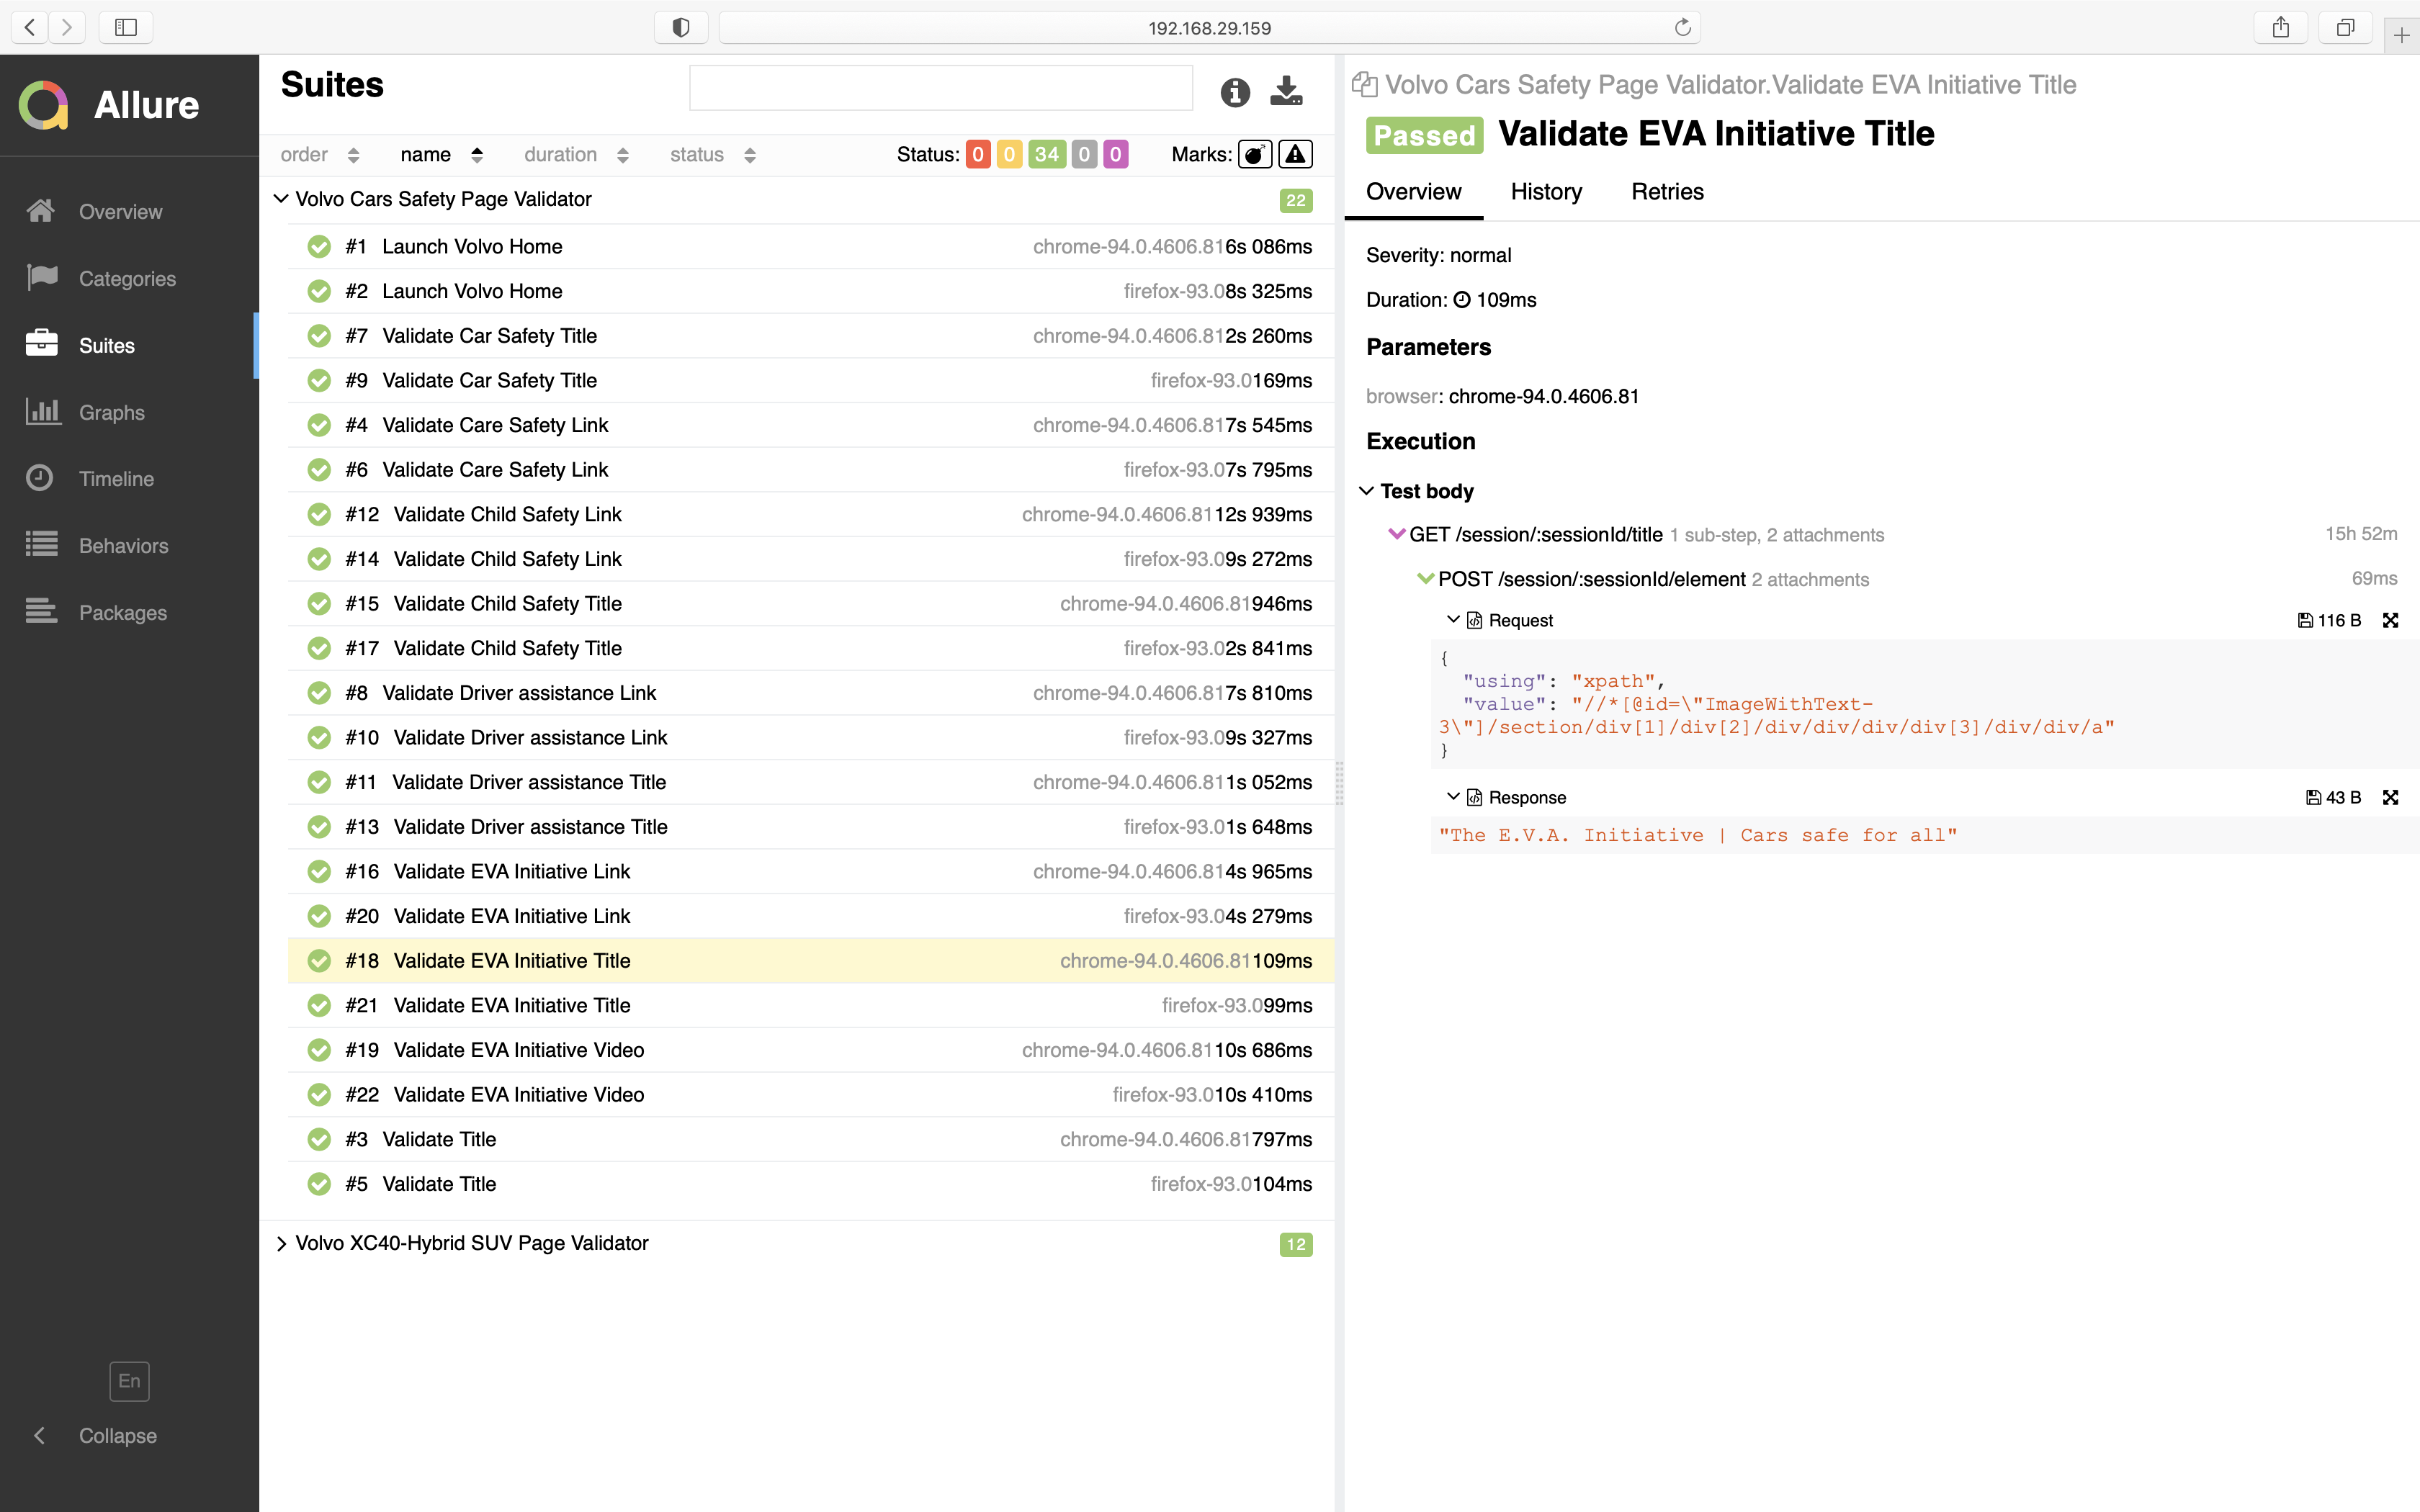2420x1512 pixels.
Task: Open the Graphs section
Action: 110,412
